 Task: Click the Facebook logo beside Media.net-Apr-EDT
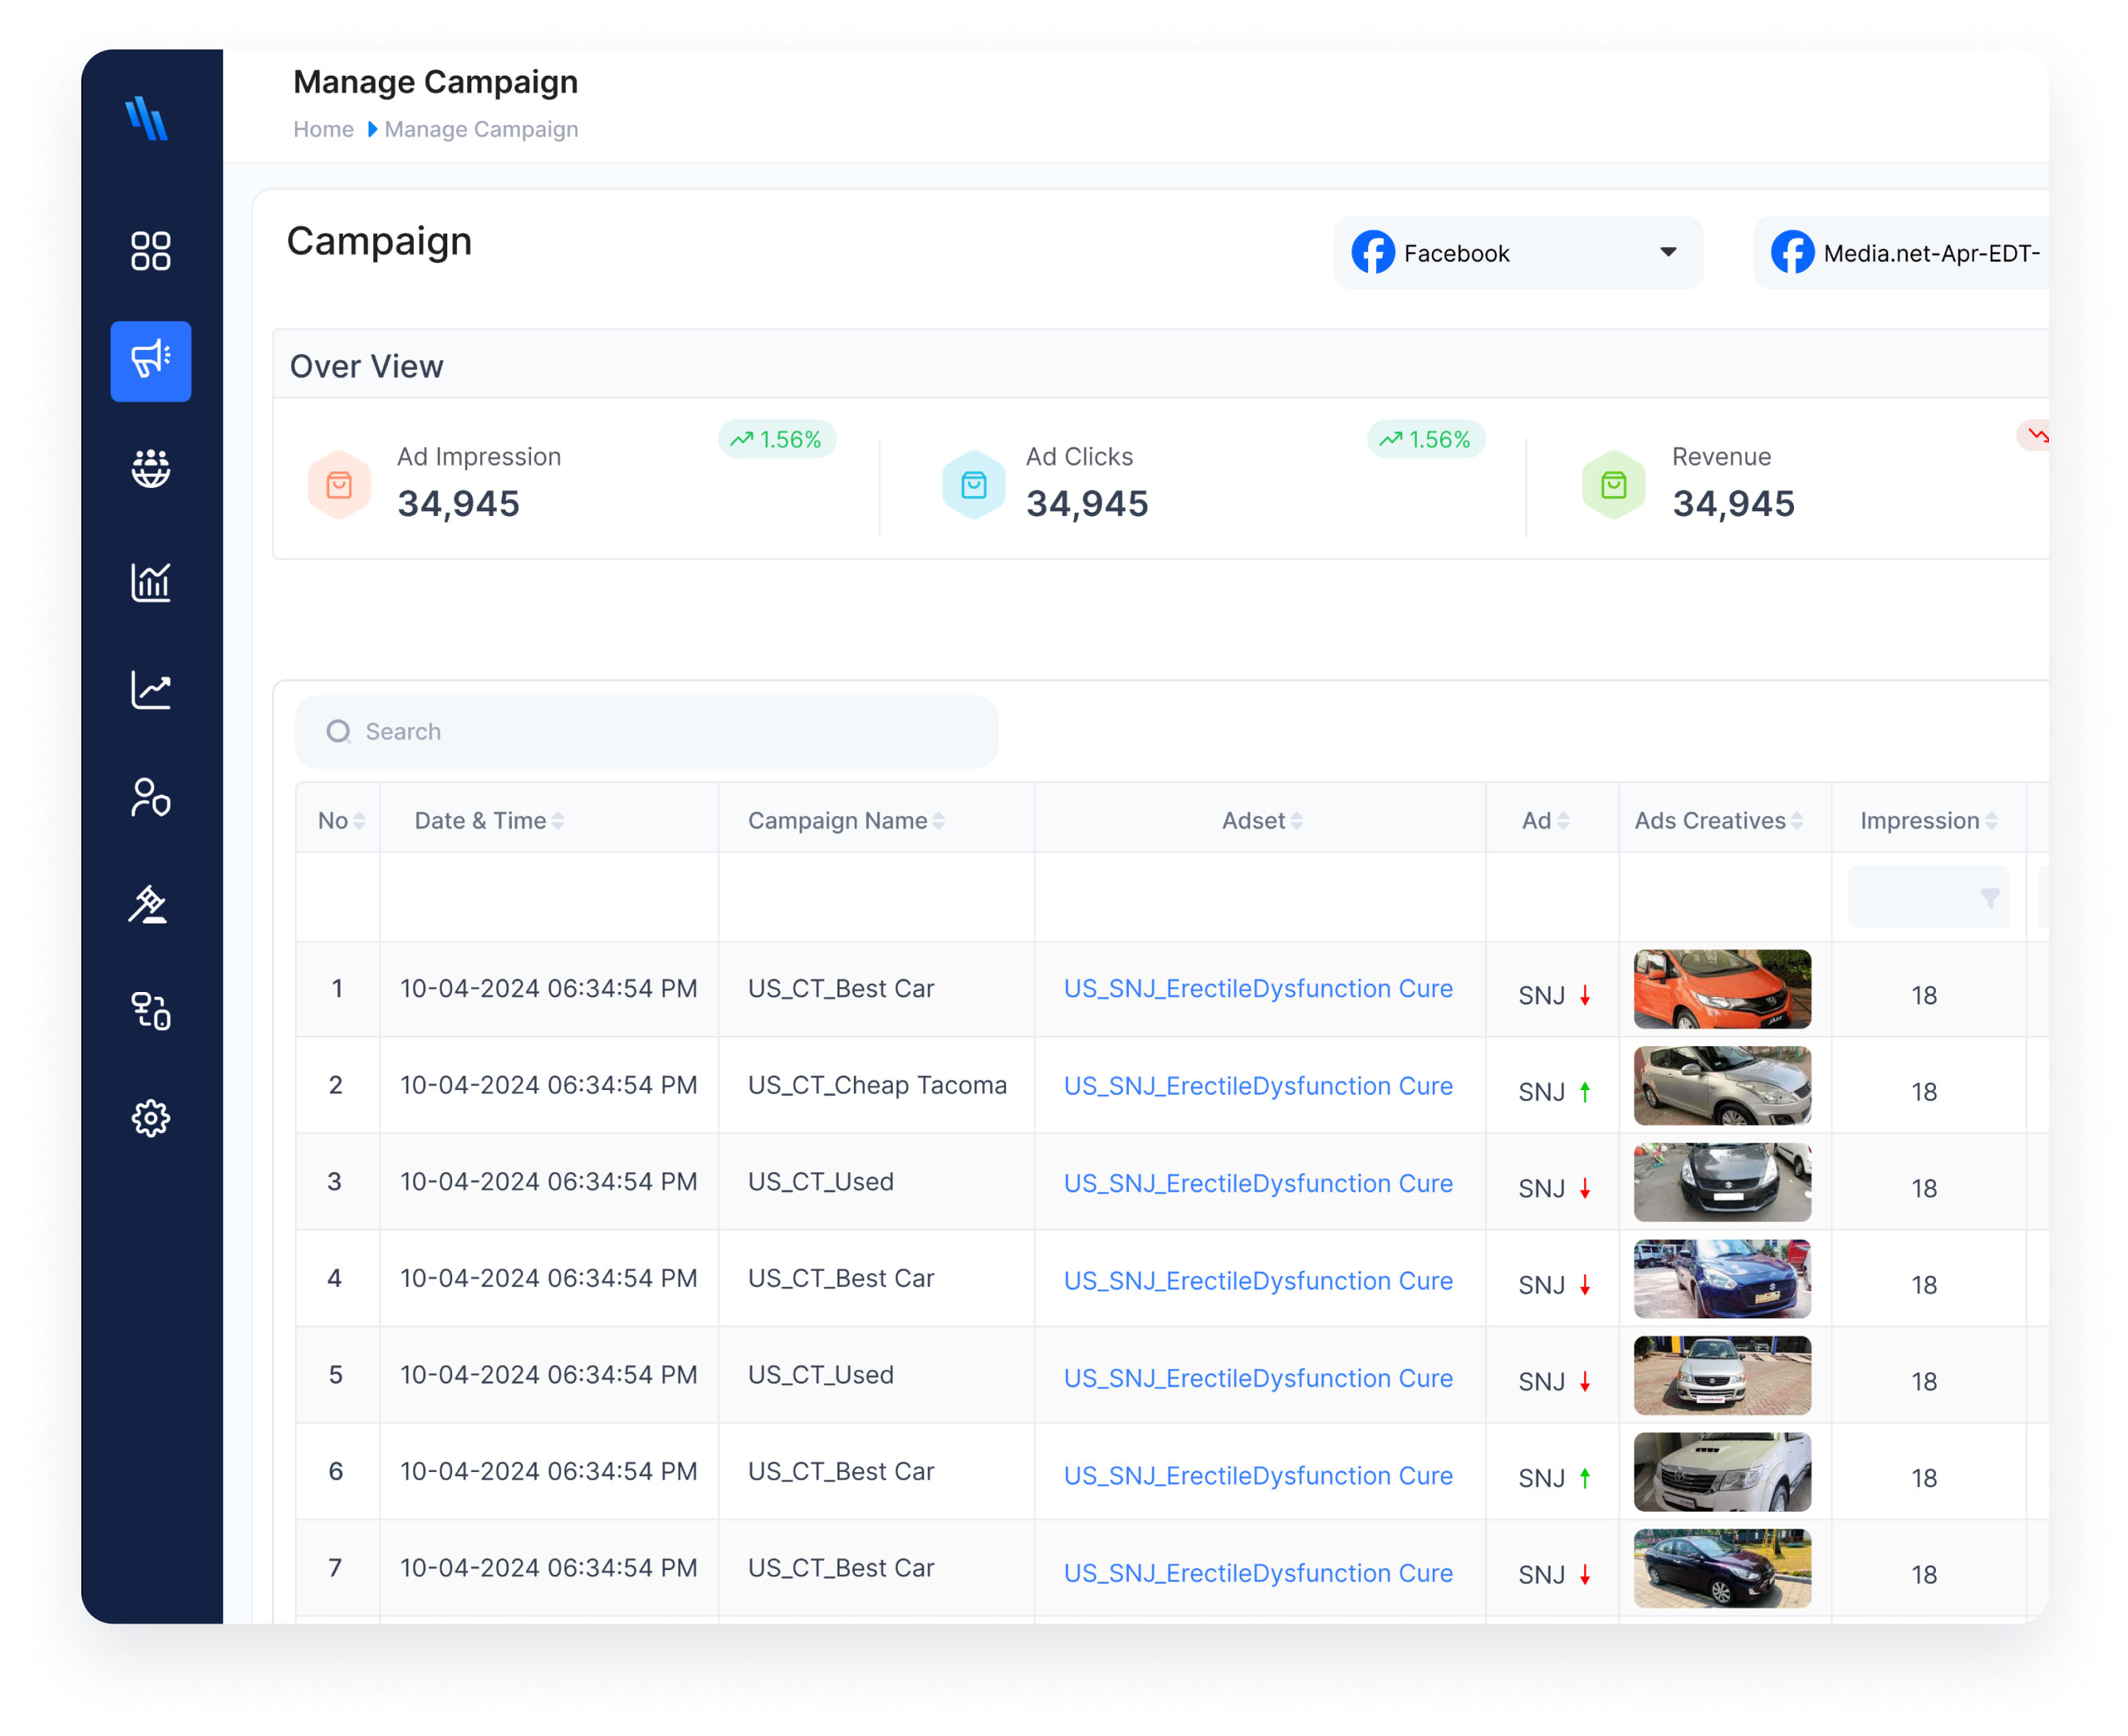click(x=1793, y=252)
